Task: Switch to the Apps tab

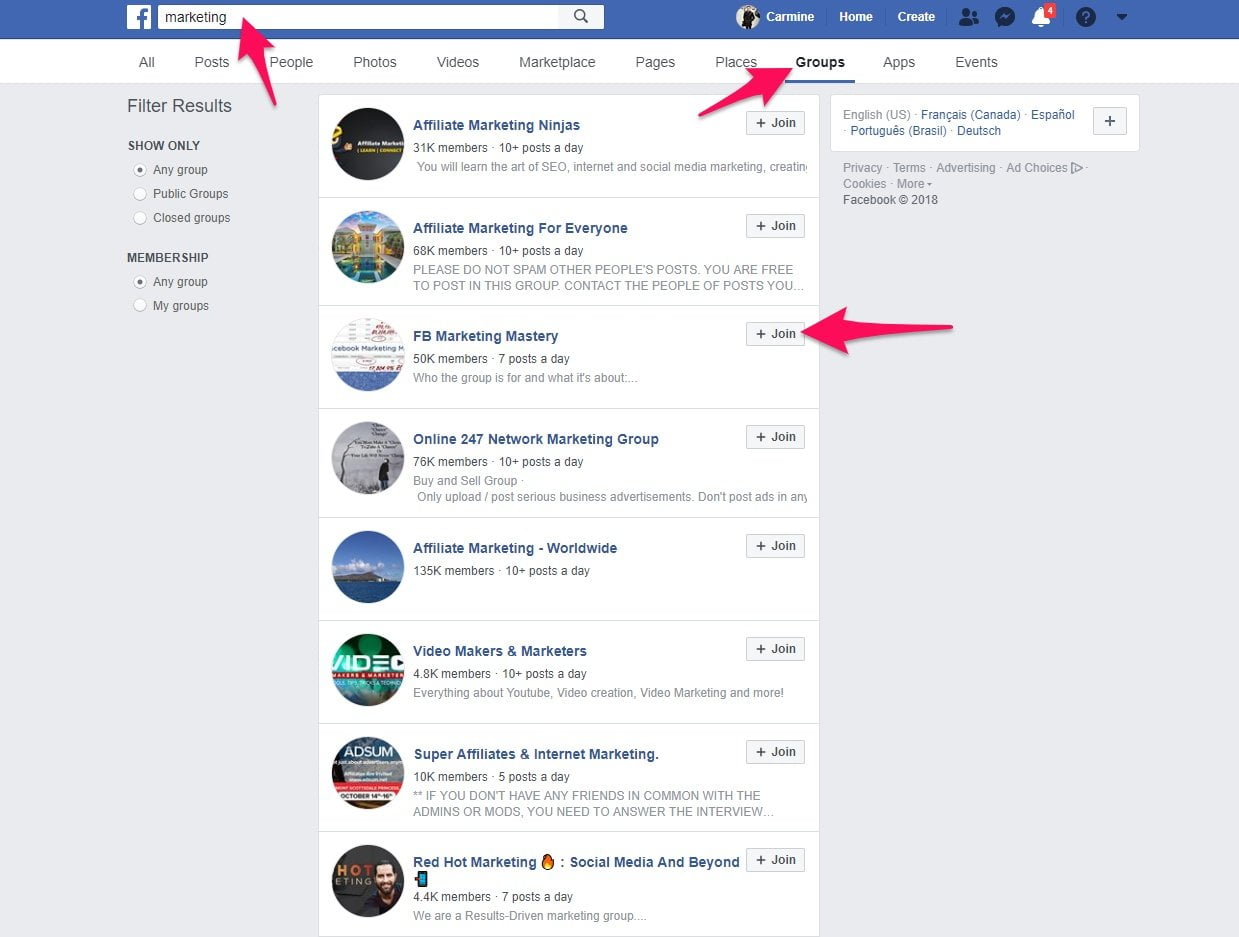Action: 899,62
